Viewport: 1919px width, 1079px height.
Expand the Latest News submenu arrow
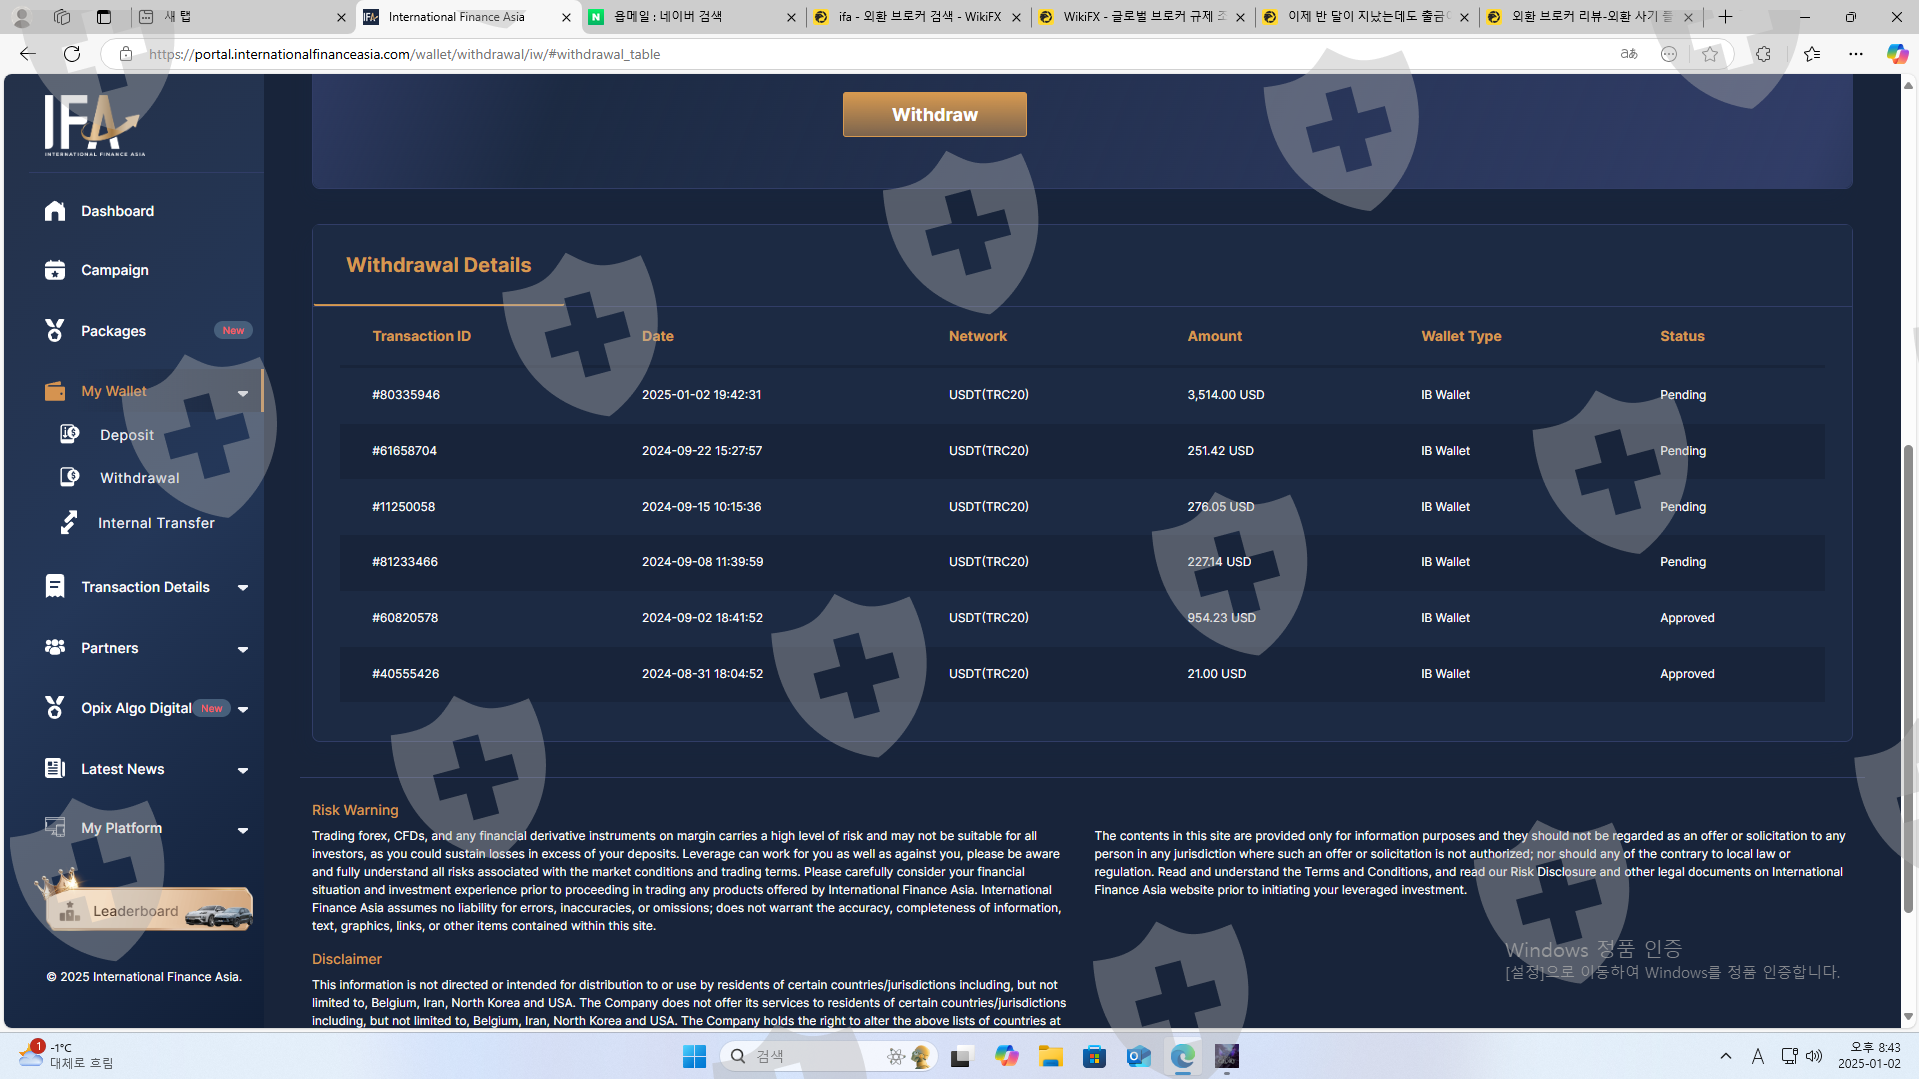pos(243,771)
